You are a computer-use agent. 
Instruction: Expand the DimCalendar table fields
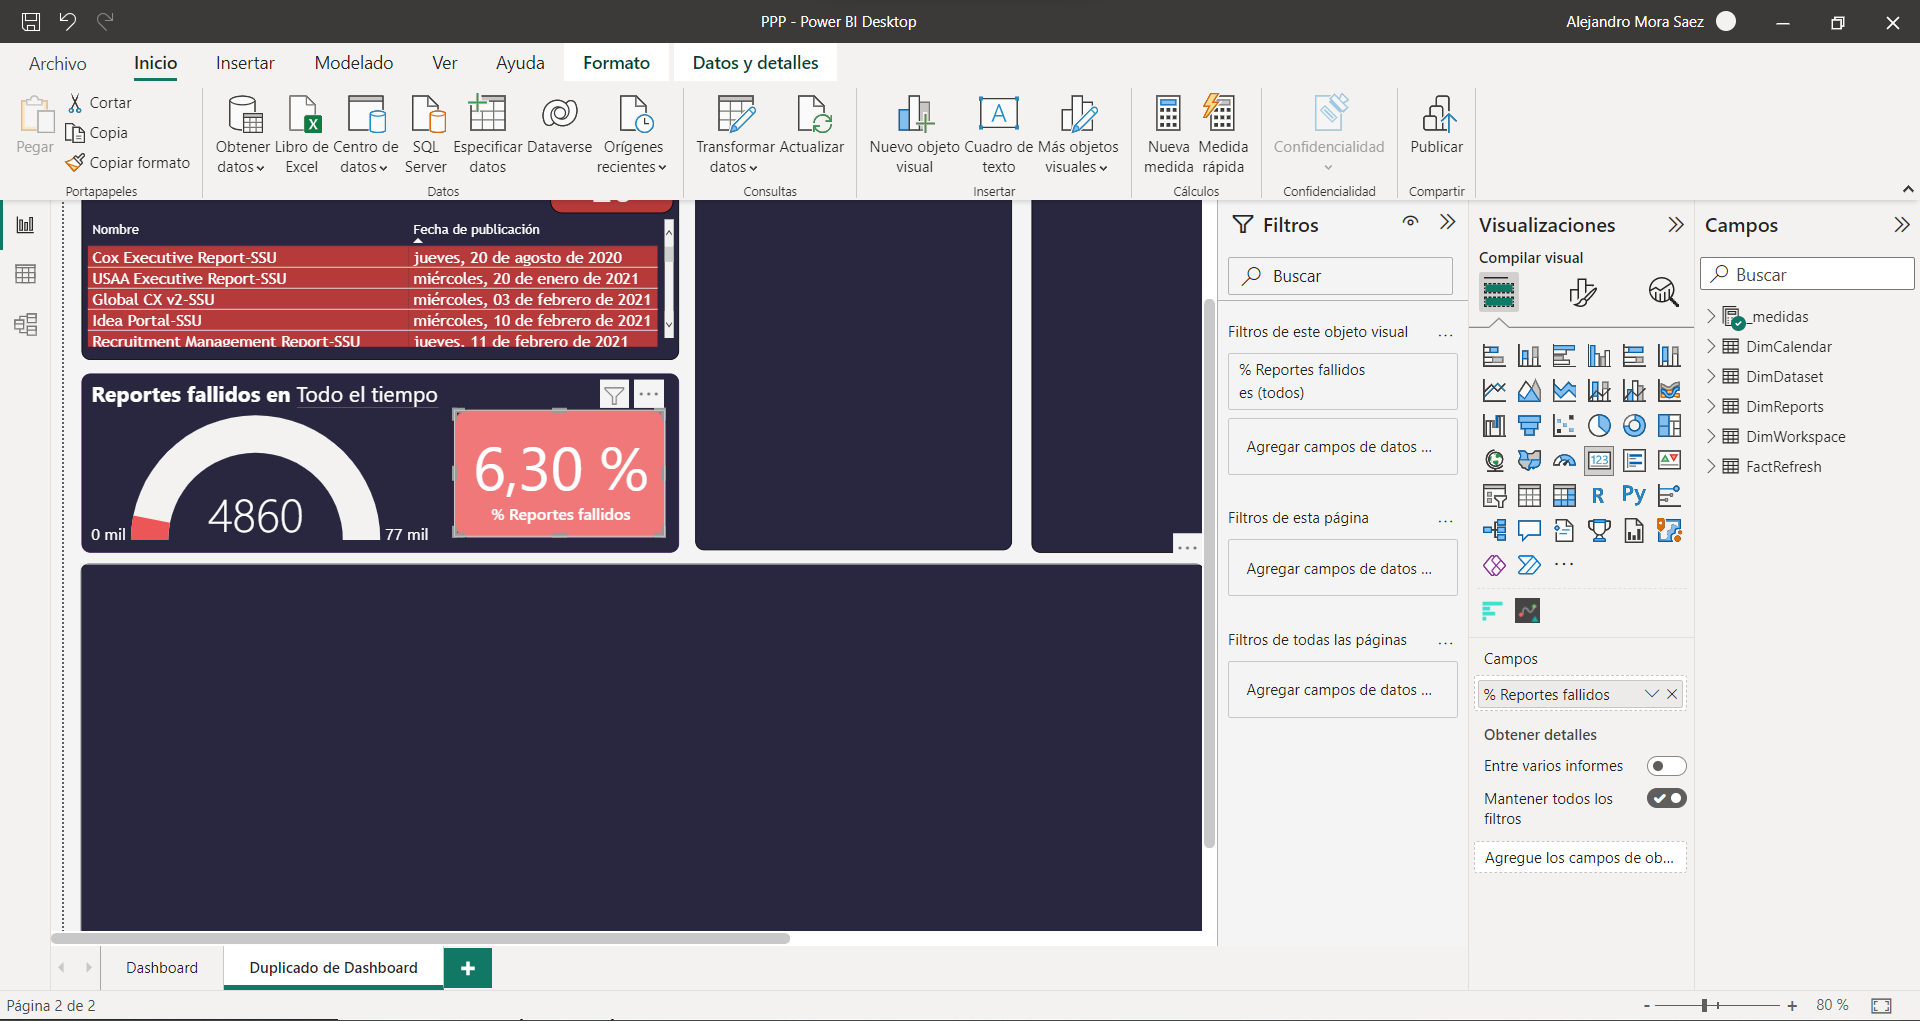tap(1711, 347)
